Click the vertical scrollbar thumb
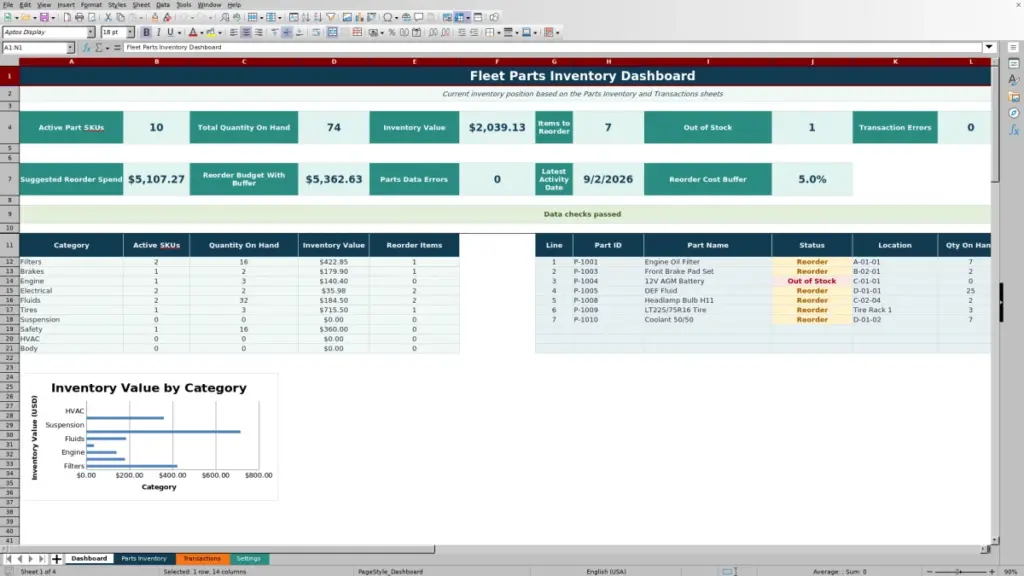1024x576 pixels. point(995,124)
